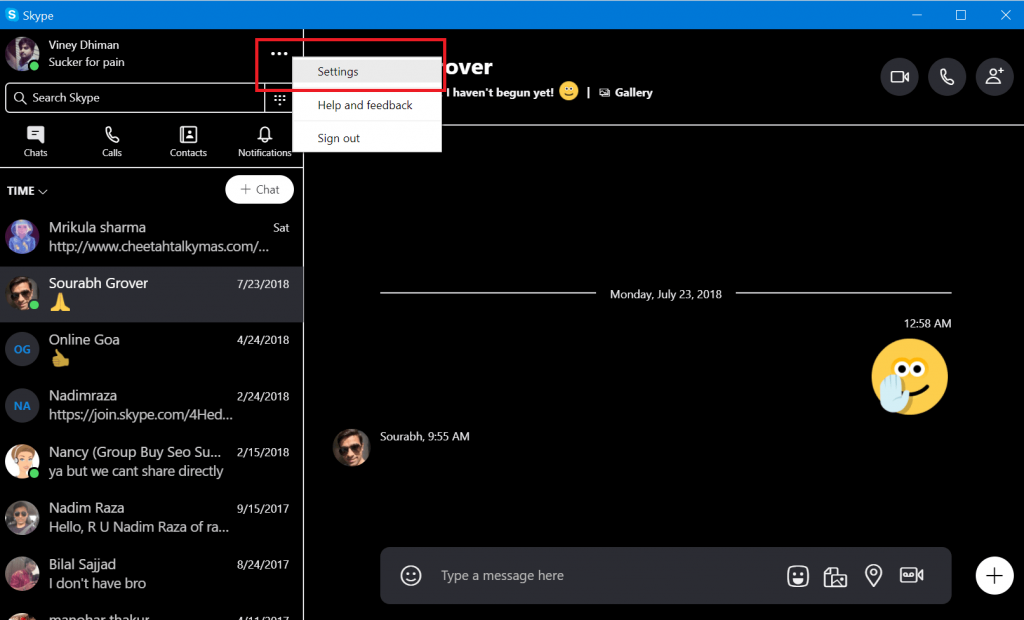The width and height of the screenshot is (1024, 620).
Task: Click Sourabh's avatar beside the 9:55 AM message
Action: (351, 448)
